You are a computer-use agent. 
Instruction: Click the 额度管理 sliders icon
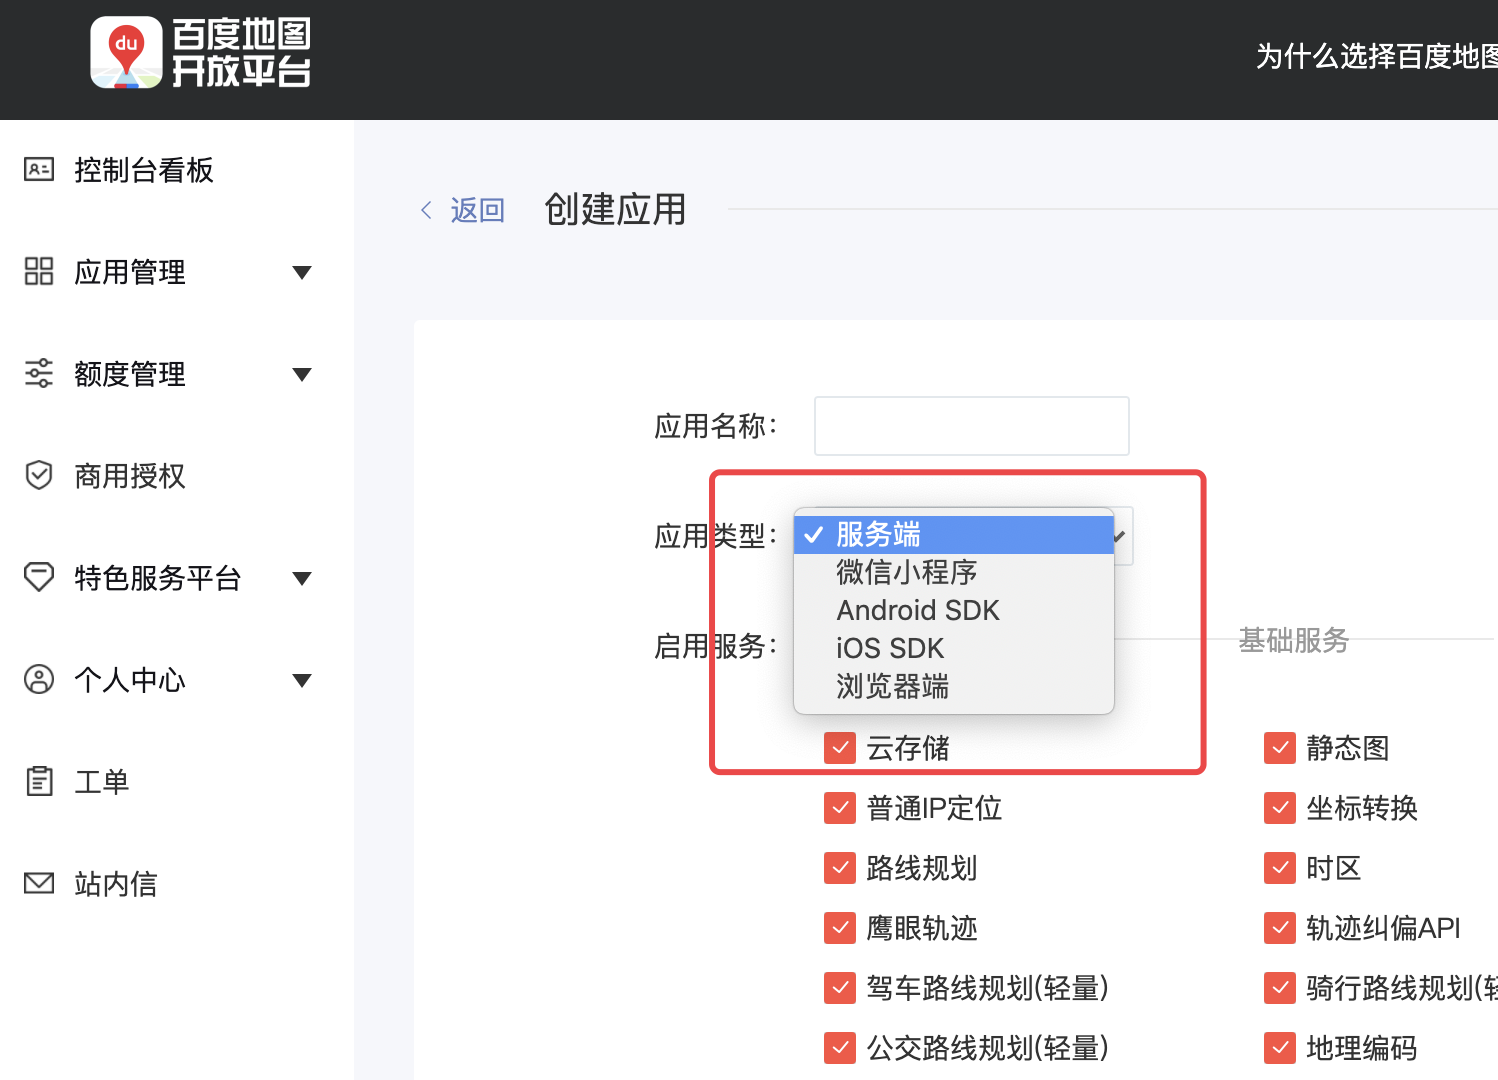click(x=39, y=373)
